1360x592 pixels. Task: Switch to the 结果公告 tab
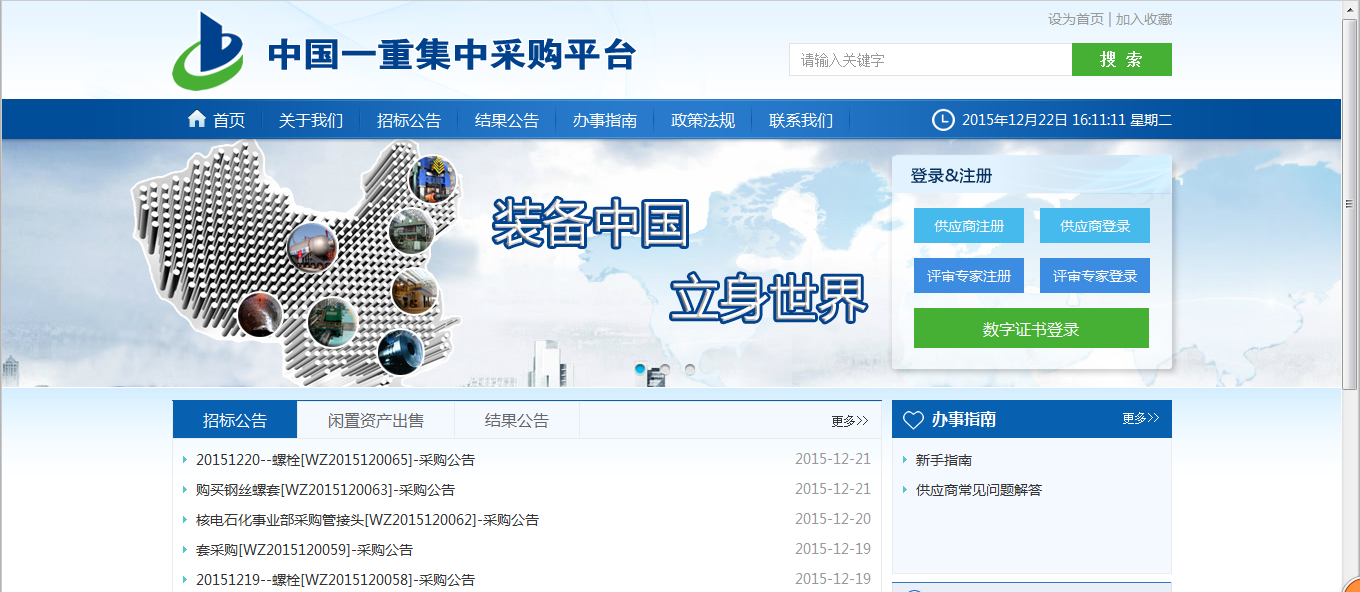point(516,419)
